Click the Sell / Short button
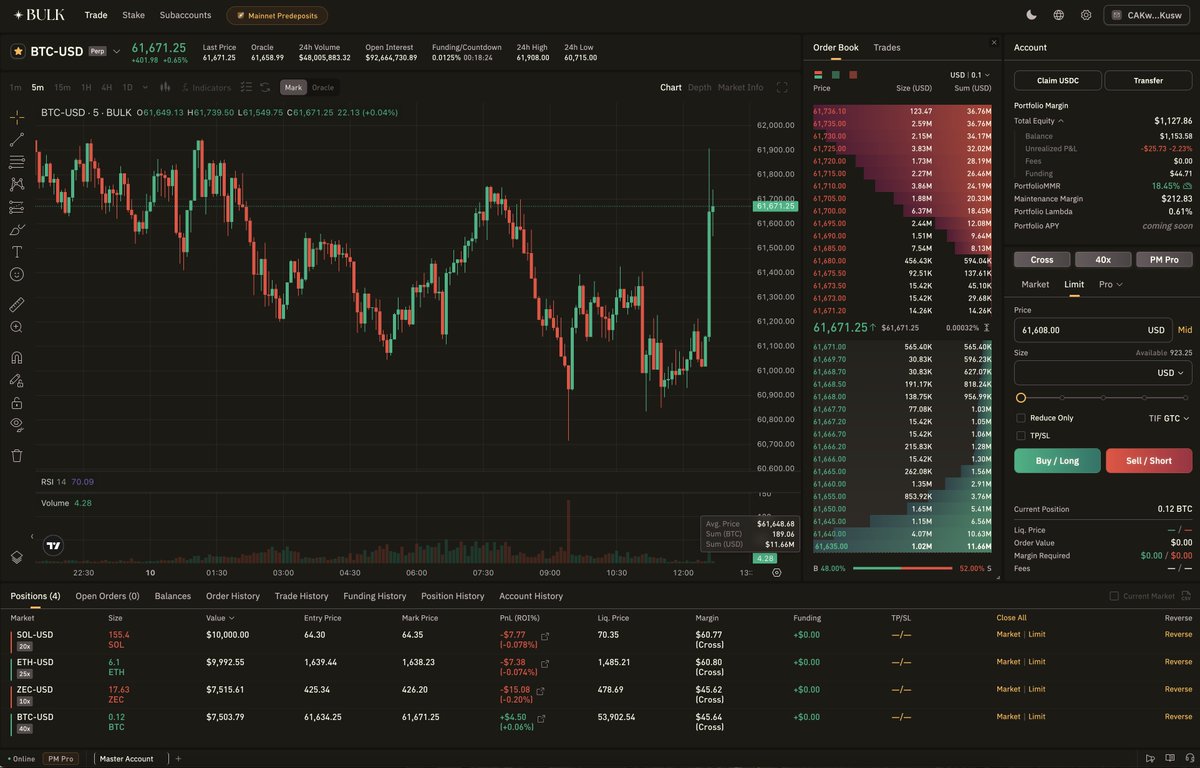This screenshot has width=1200, height=768. tap(1149, 460)
